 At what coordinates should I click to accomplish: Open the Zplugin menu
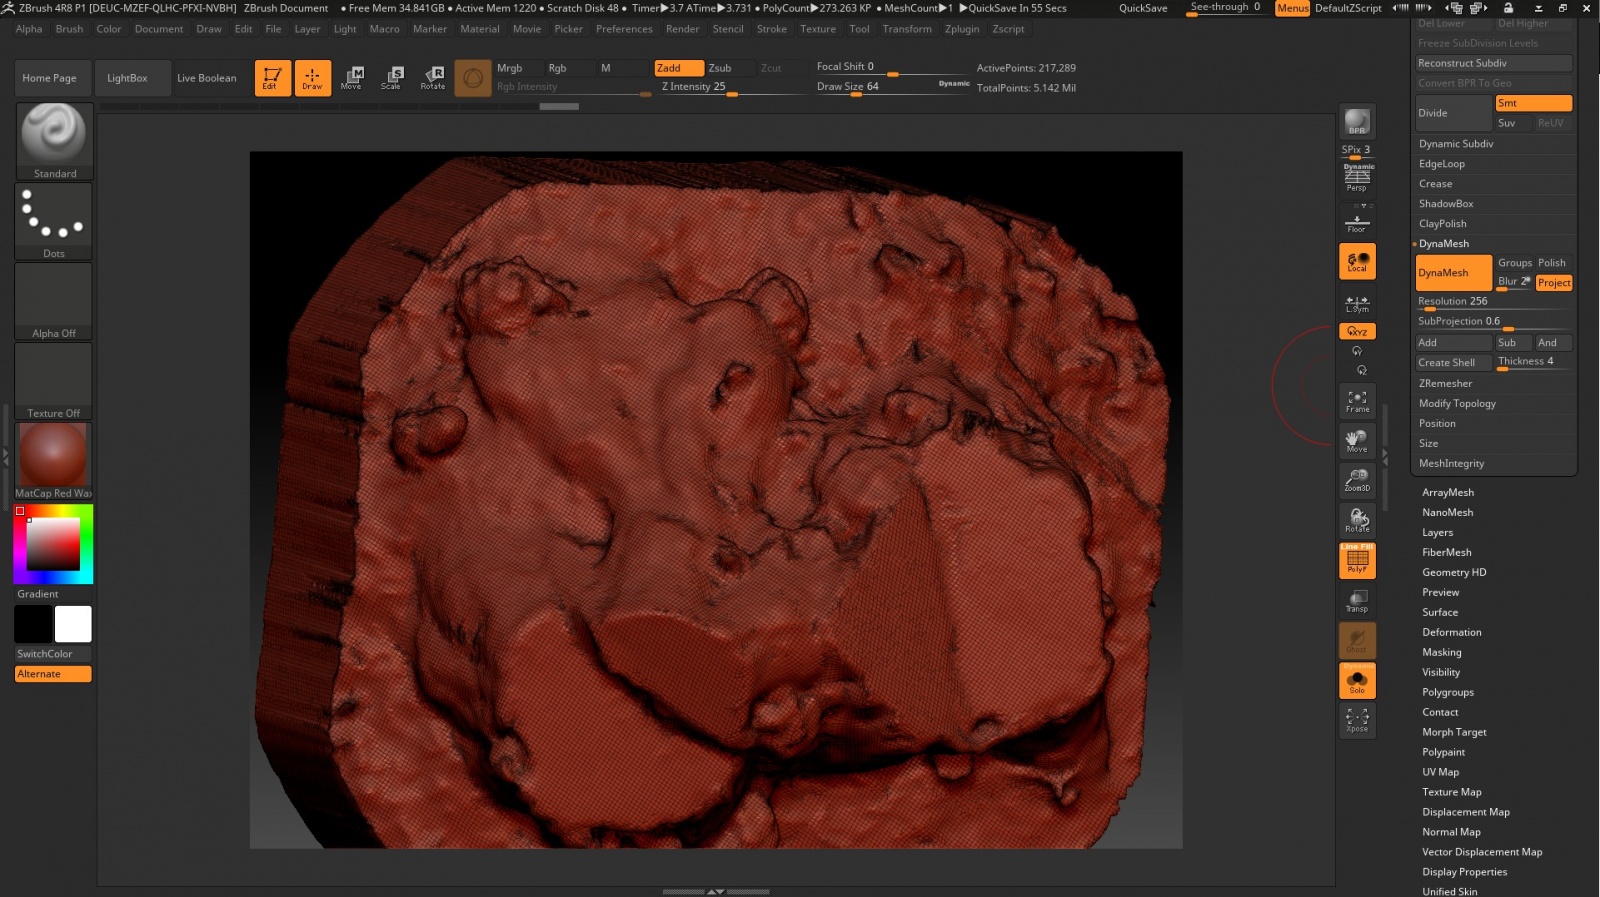click(962, 29)
